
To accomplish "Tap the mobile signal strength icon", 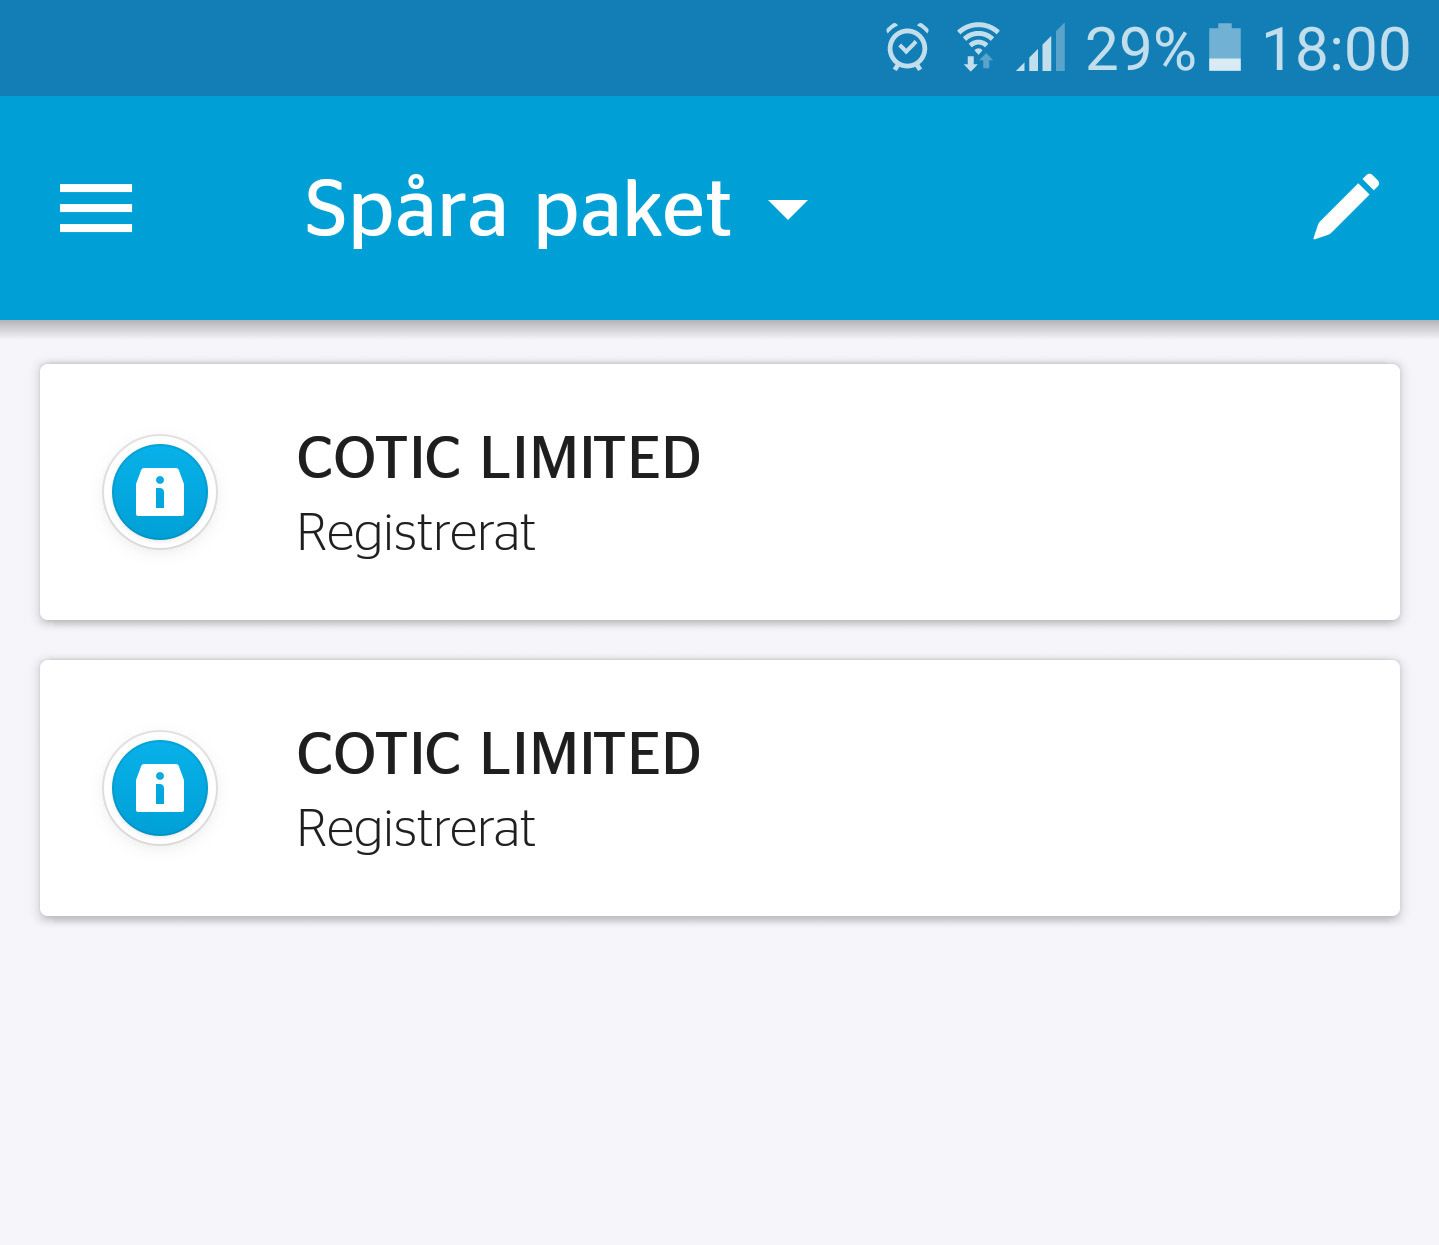I will [x=1041, y=48].
